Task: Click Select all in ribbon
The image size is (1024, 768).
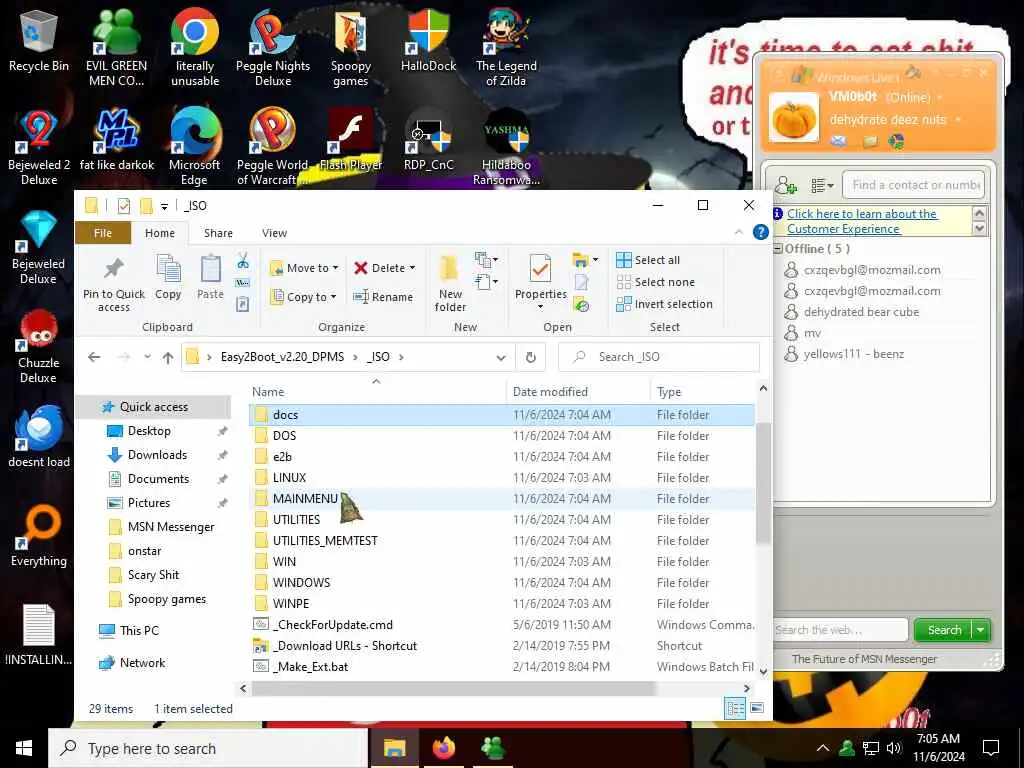Action: coord(648,260)
